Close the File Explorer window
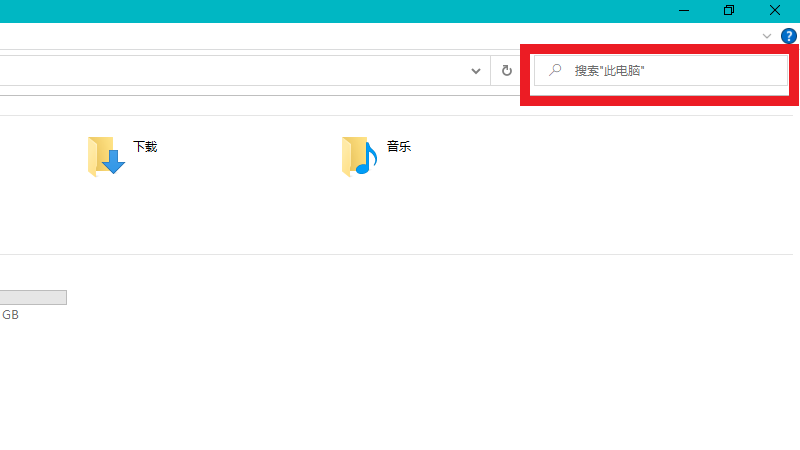 click(775, 10)
